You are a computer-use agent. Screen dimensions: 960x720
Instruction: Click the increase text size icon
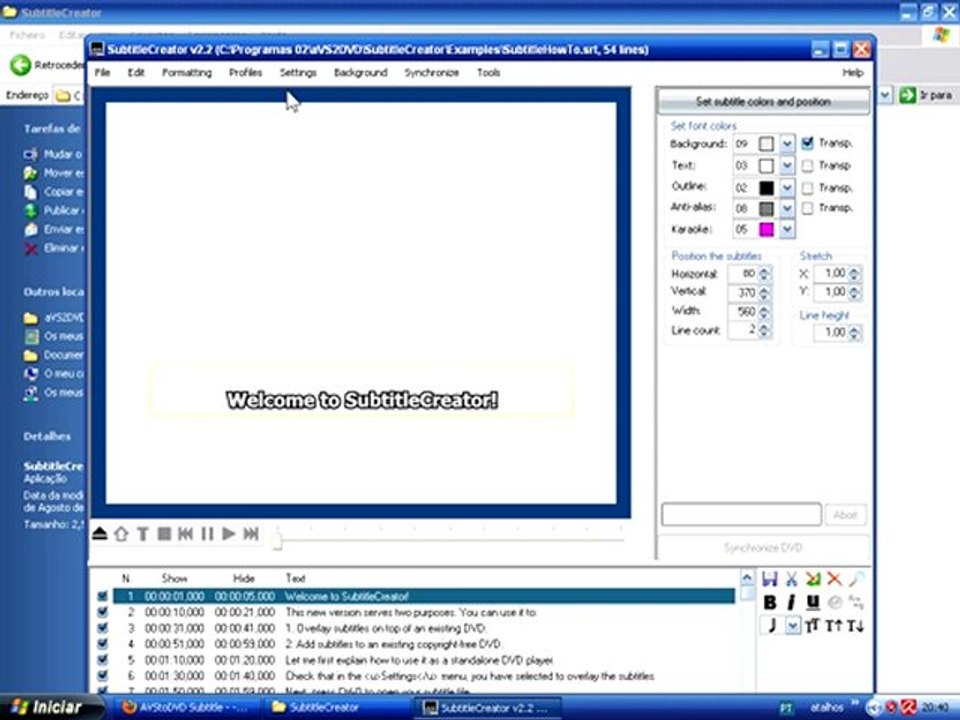point(834,626)
